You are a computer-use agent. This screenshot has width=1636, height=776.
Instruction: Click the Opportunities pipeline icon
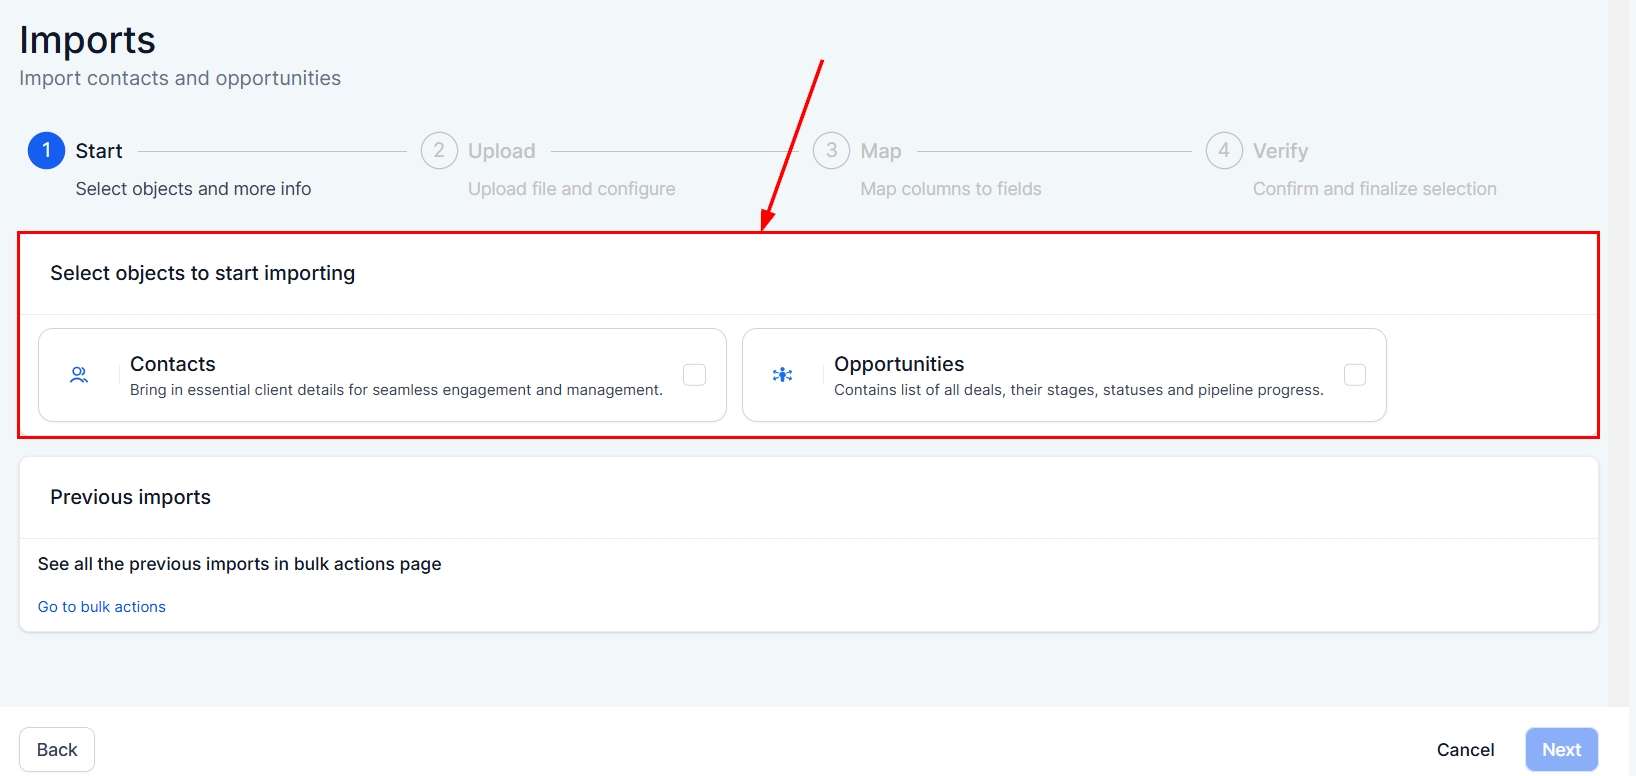(782, 375)
